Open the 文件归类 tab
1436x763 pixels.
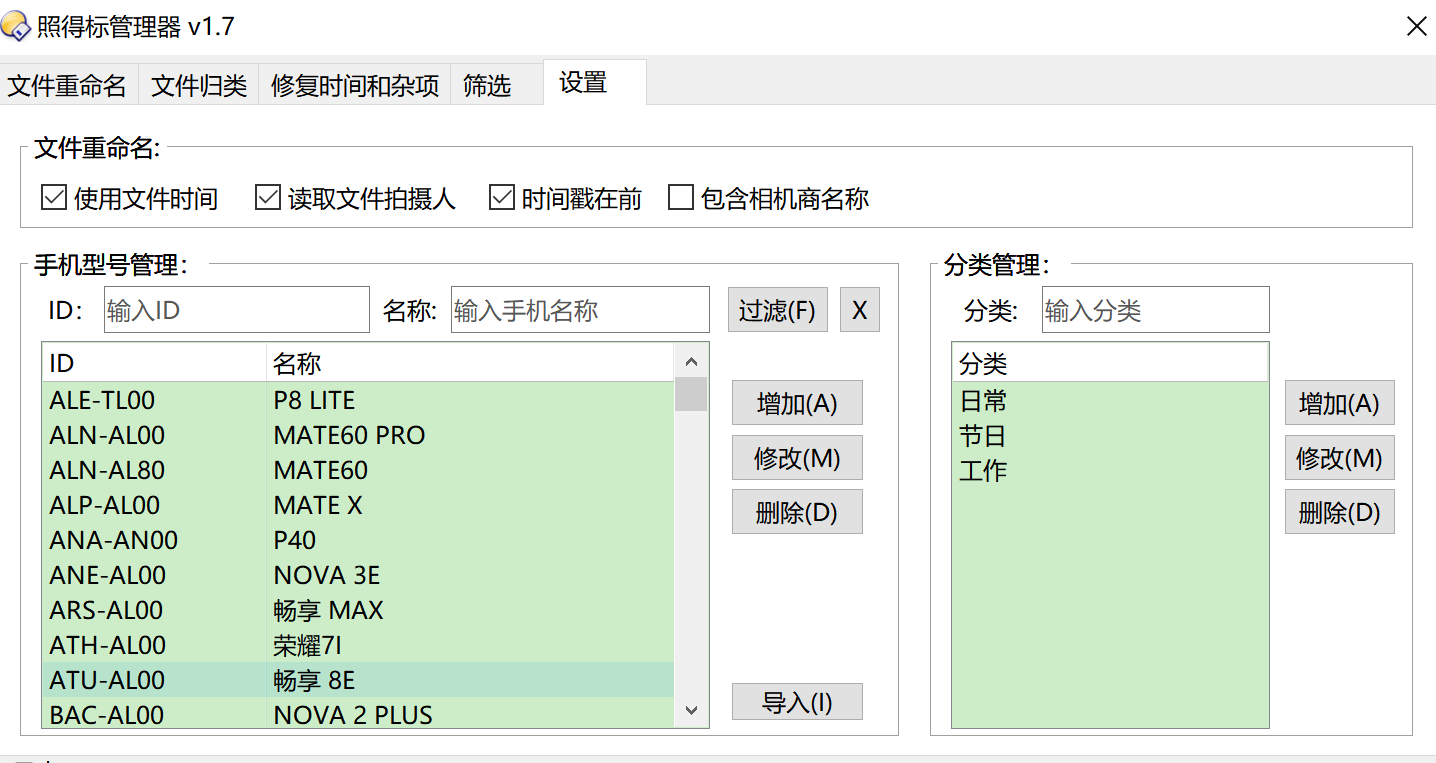tap(199, 86)
